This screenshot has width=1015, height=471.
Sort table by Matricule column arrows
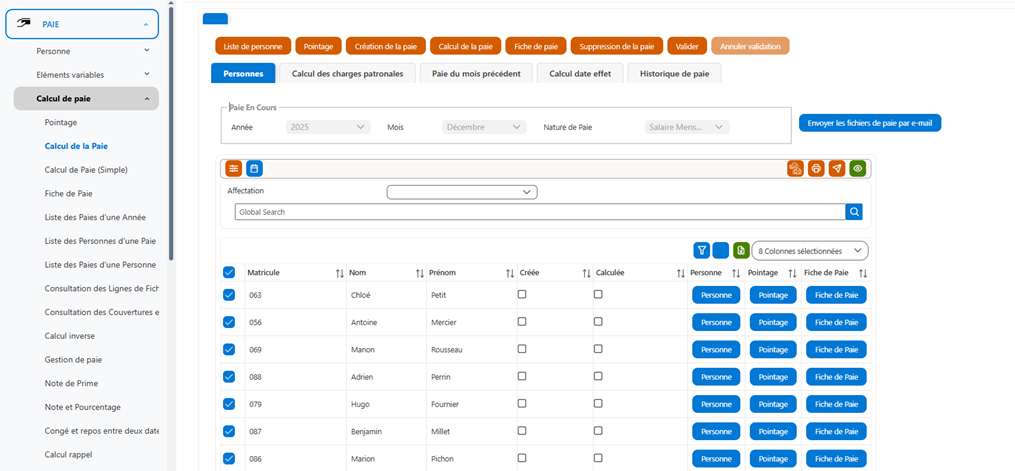pos(339,273)
